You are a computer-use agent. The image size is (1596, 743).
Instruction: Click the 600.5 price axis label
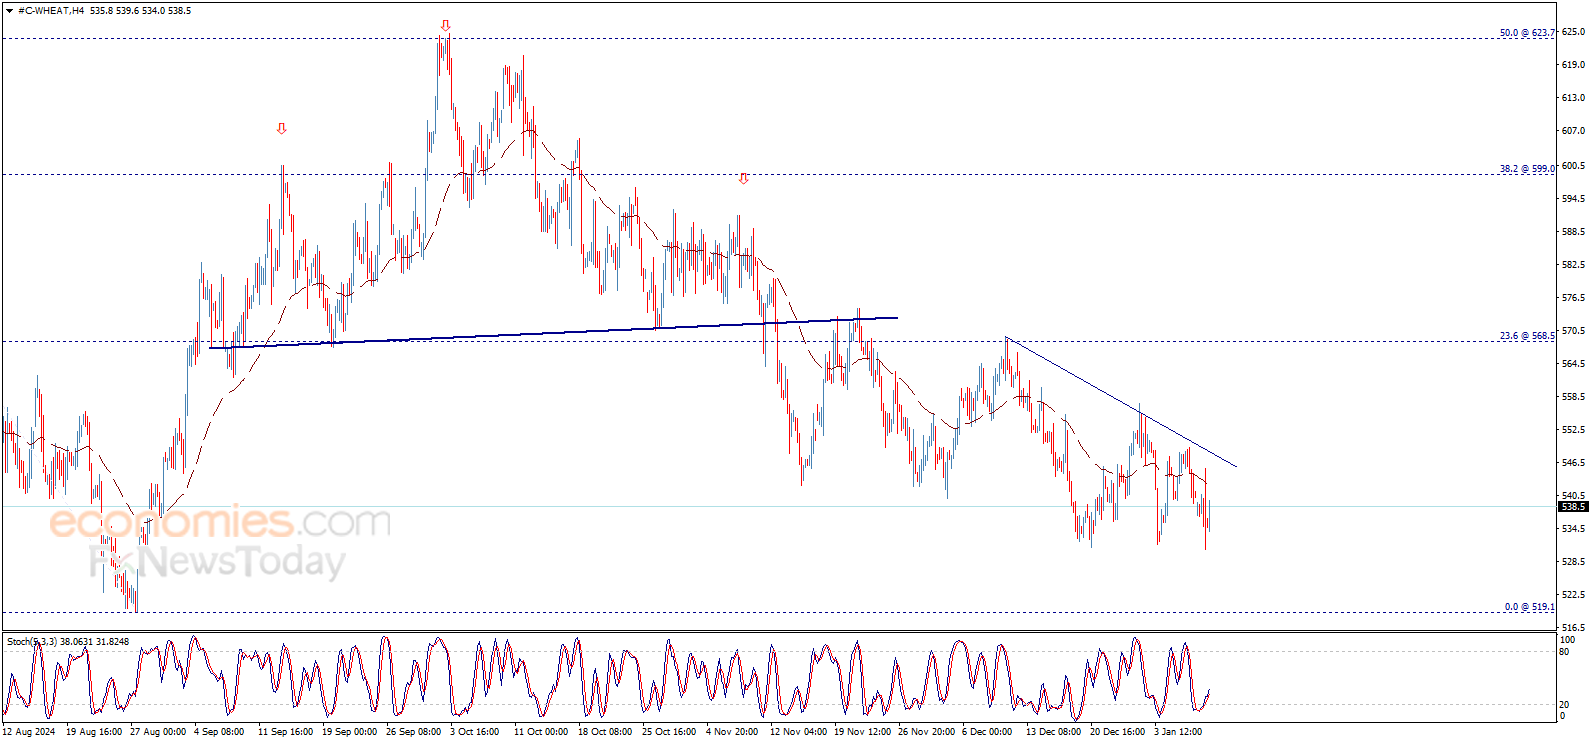point(1573,166)
